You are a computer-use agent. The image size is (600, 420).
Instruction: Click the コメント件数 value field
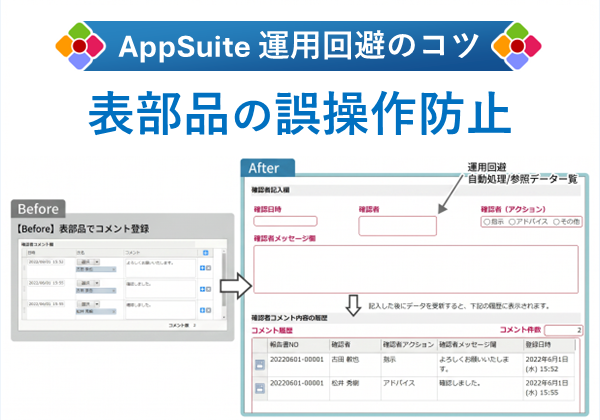click(x=564, y=330)
